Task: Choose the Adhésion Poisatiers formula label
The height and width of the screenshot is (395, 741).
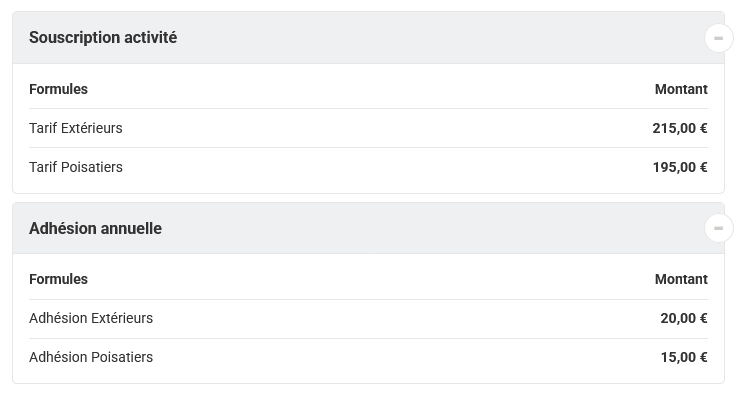Action: click(91, 357)
